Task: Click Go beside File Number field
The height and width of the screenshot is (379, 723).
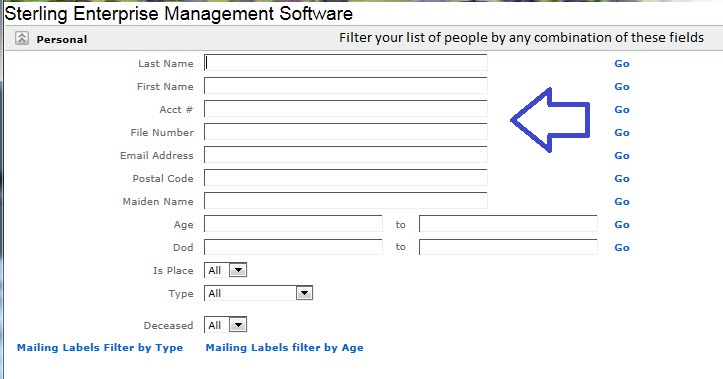Action: tap(622, 133)
